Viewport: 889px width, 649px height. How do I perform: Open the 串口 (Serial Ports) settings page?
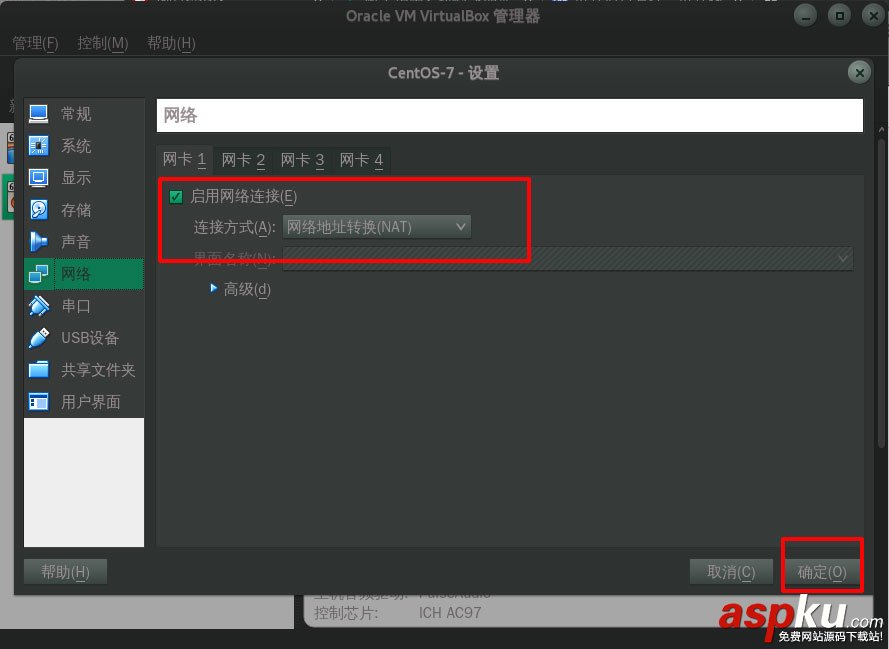point(62,305)
